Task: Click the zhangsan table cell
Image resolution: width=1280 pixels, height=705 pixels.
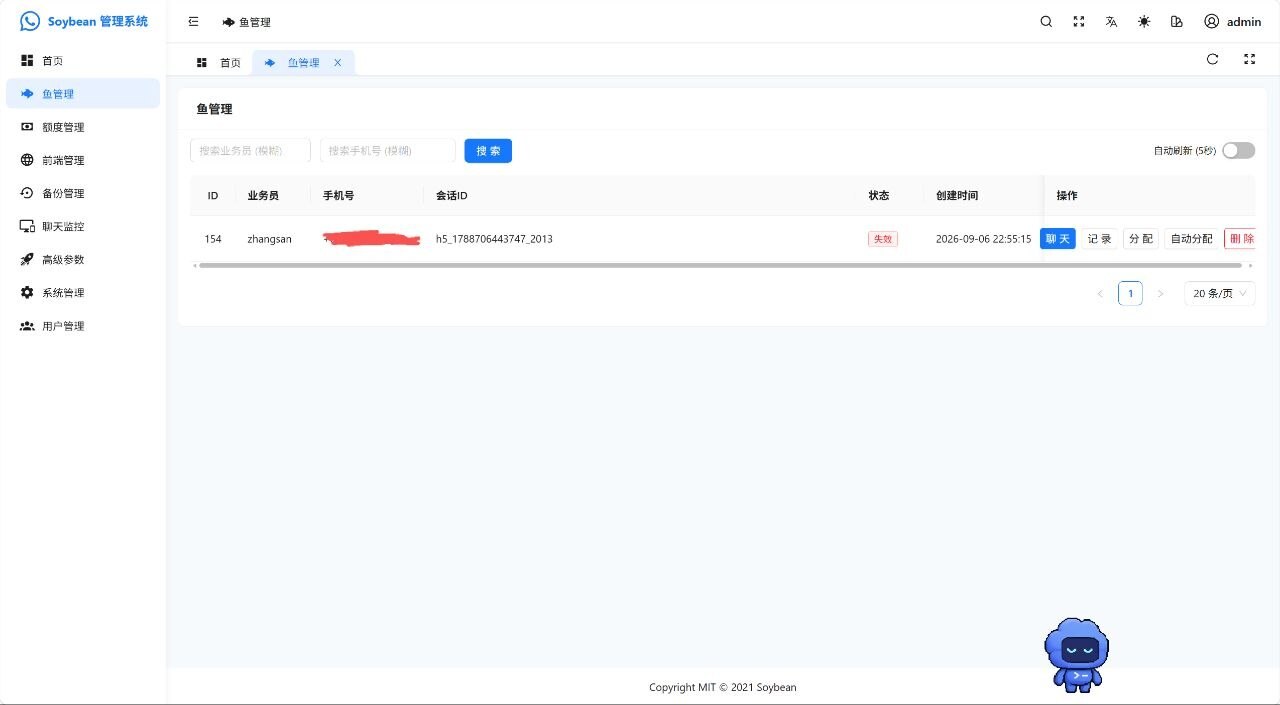Action: point(270,239)
